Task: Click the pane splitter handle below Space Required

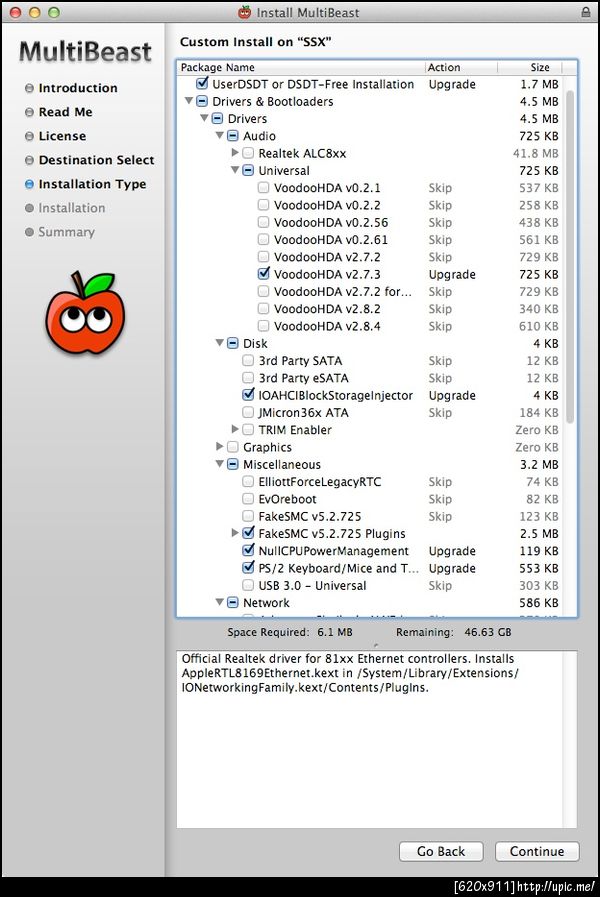Action: coord(376,645)
